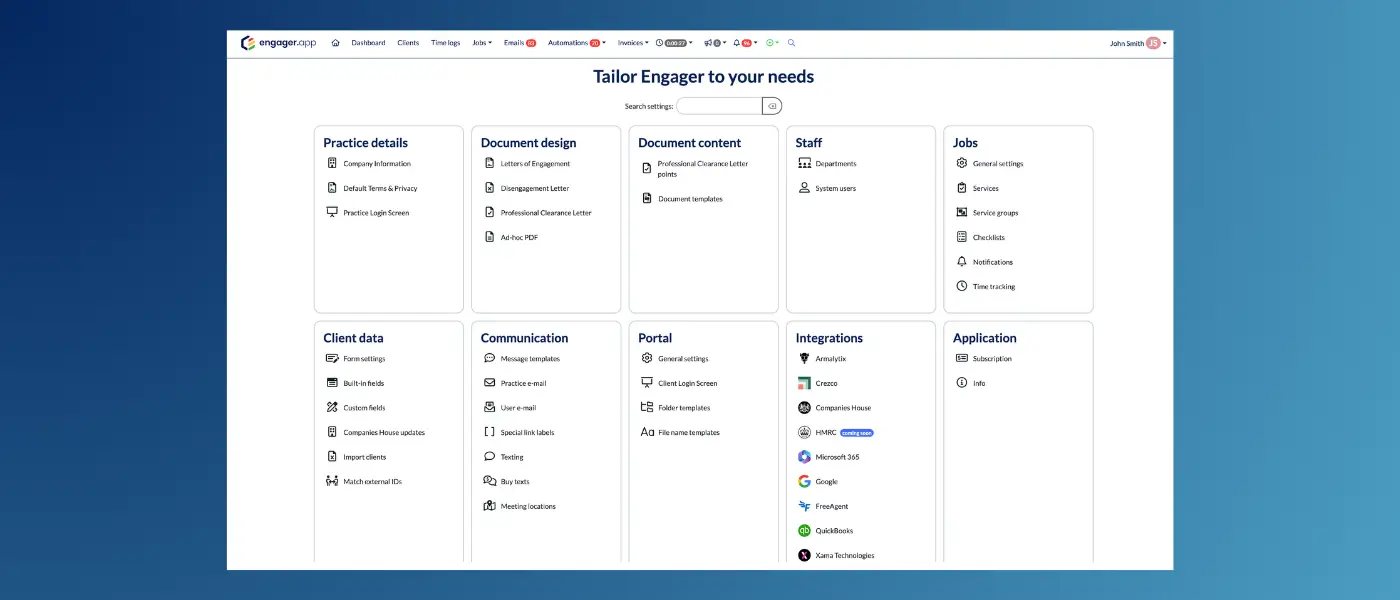Click the Match external IDs icon
The width and height of the screenshot is (1400, 600).
(x=332, y=481)
